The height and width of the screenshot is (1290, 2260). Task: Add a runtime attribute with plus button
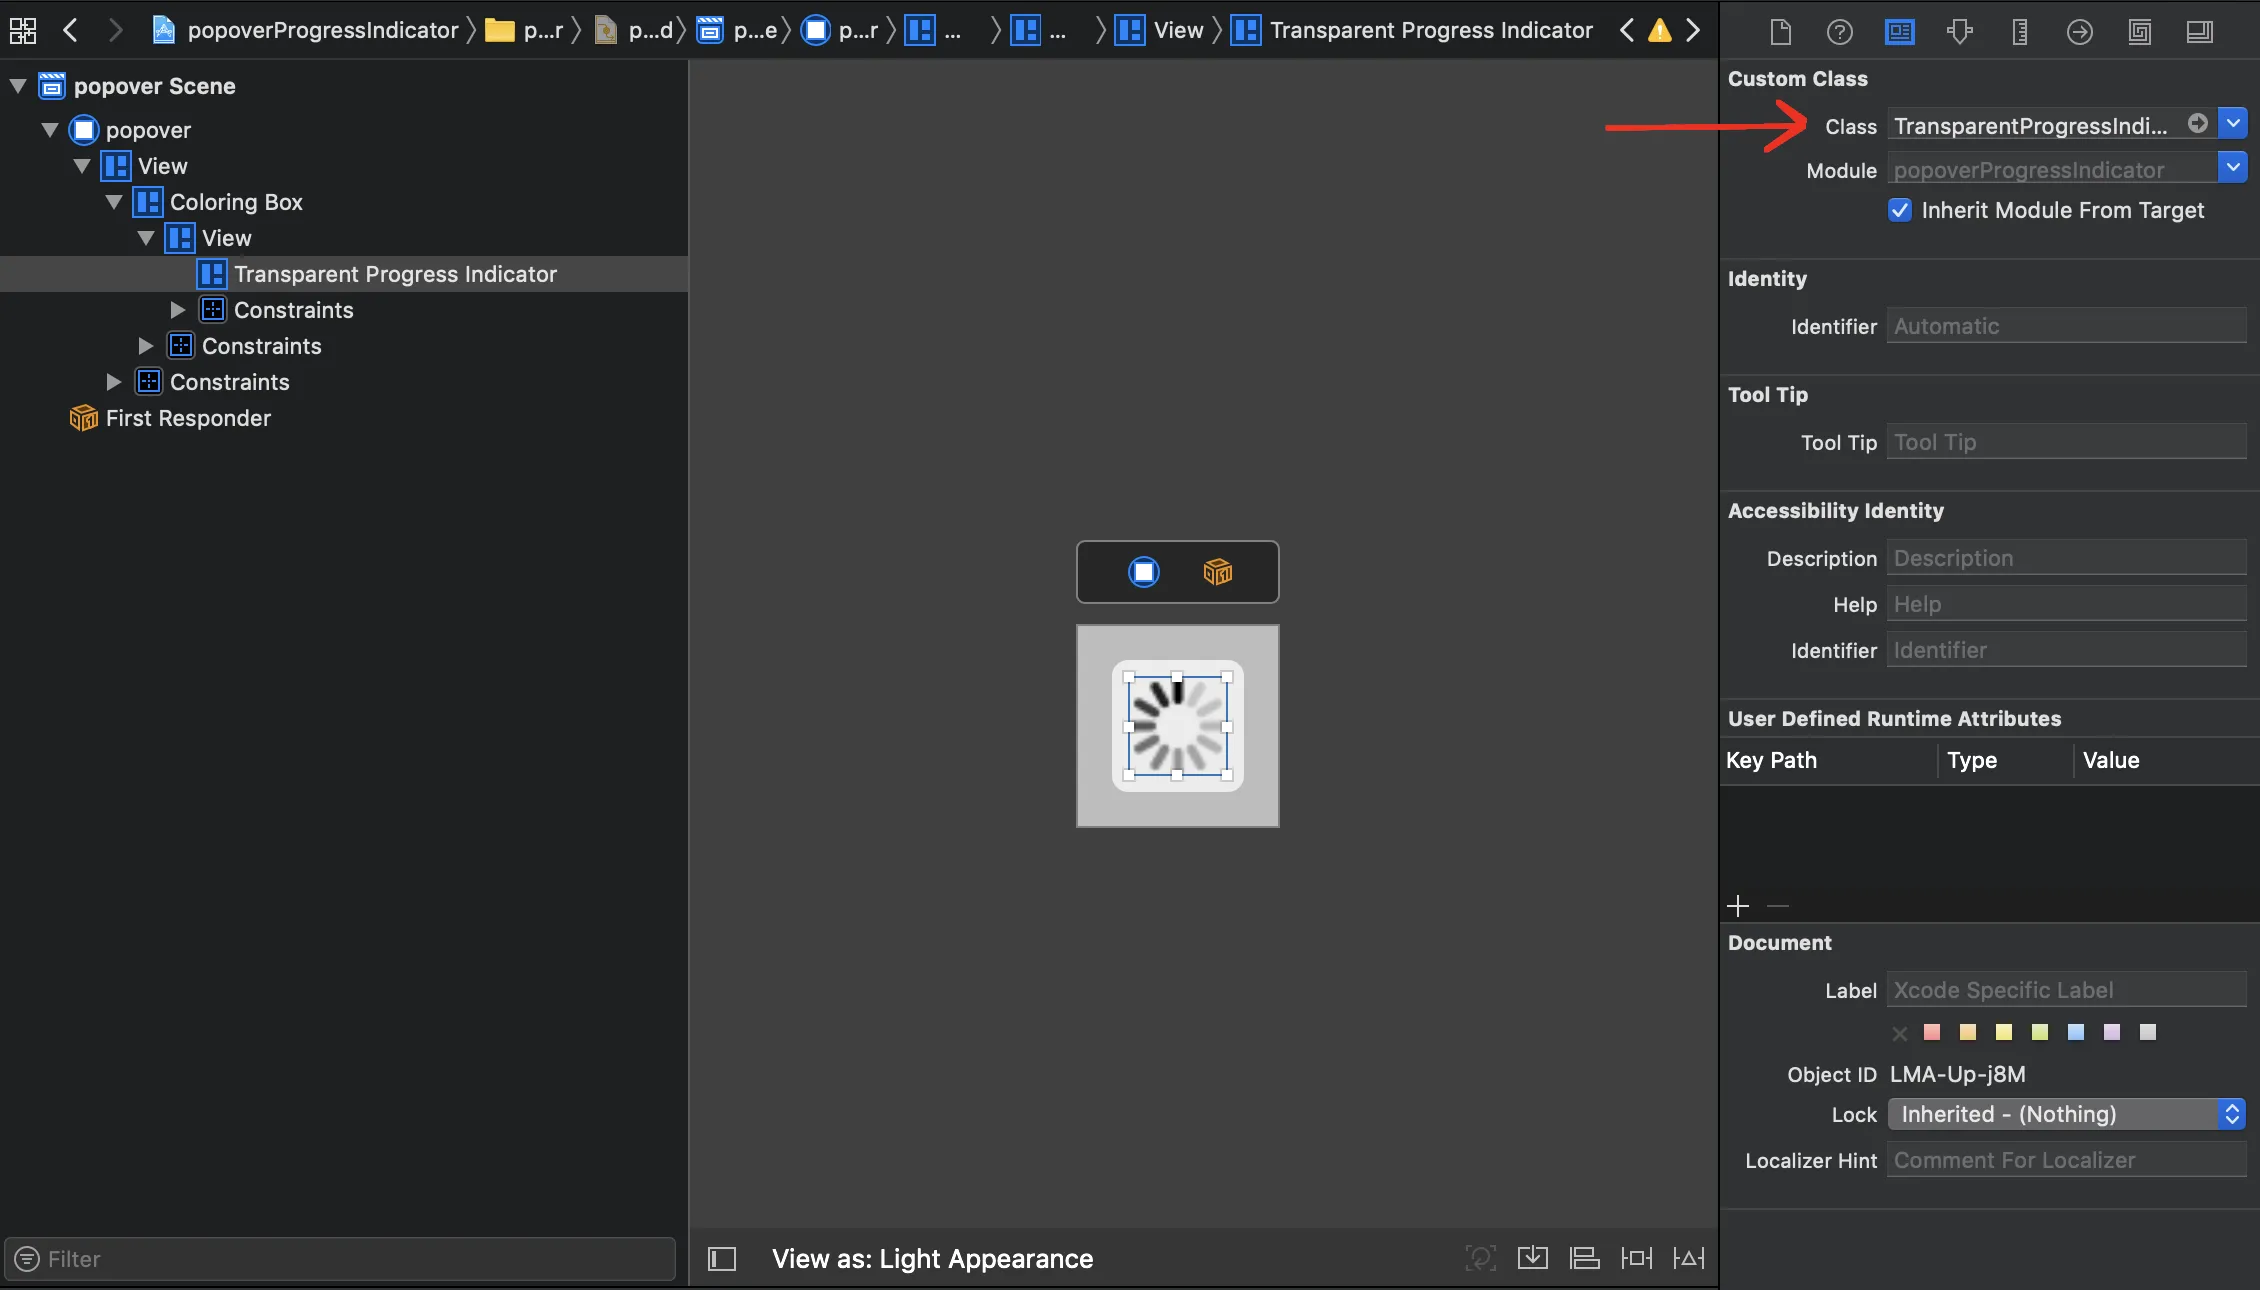pos(1738,906)
